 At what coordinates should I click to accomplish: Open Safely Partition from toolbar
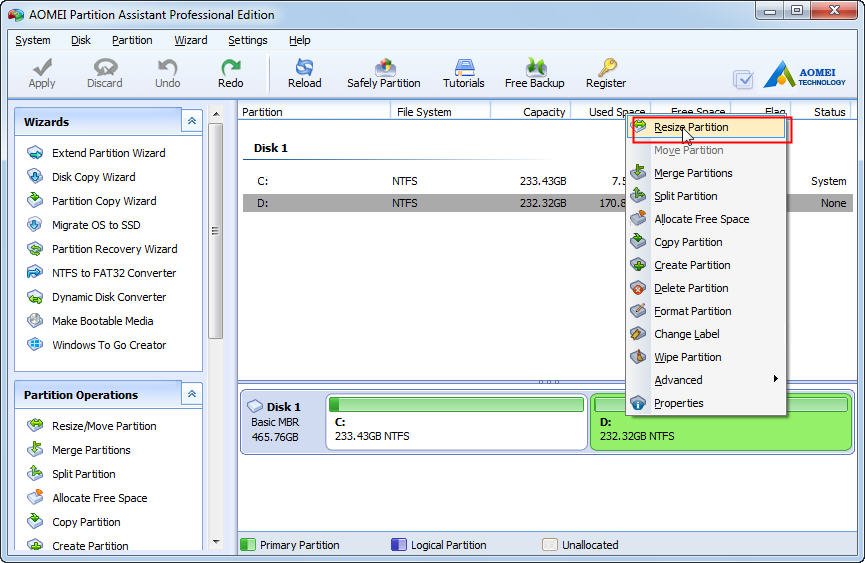[383, 73]
